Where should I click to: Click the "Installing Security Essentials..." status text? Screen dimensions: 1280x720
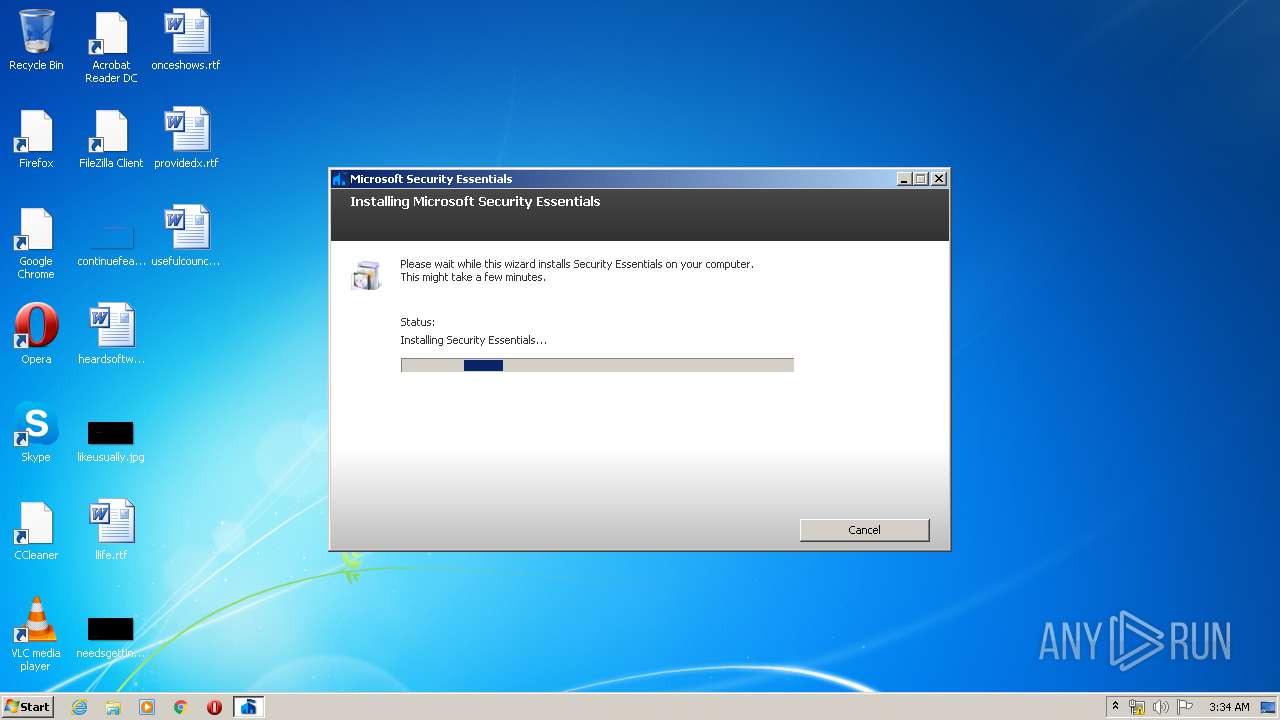pyautogui.click(x=473, y=340)
